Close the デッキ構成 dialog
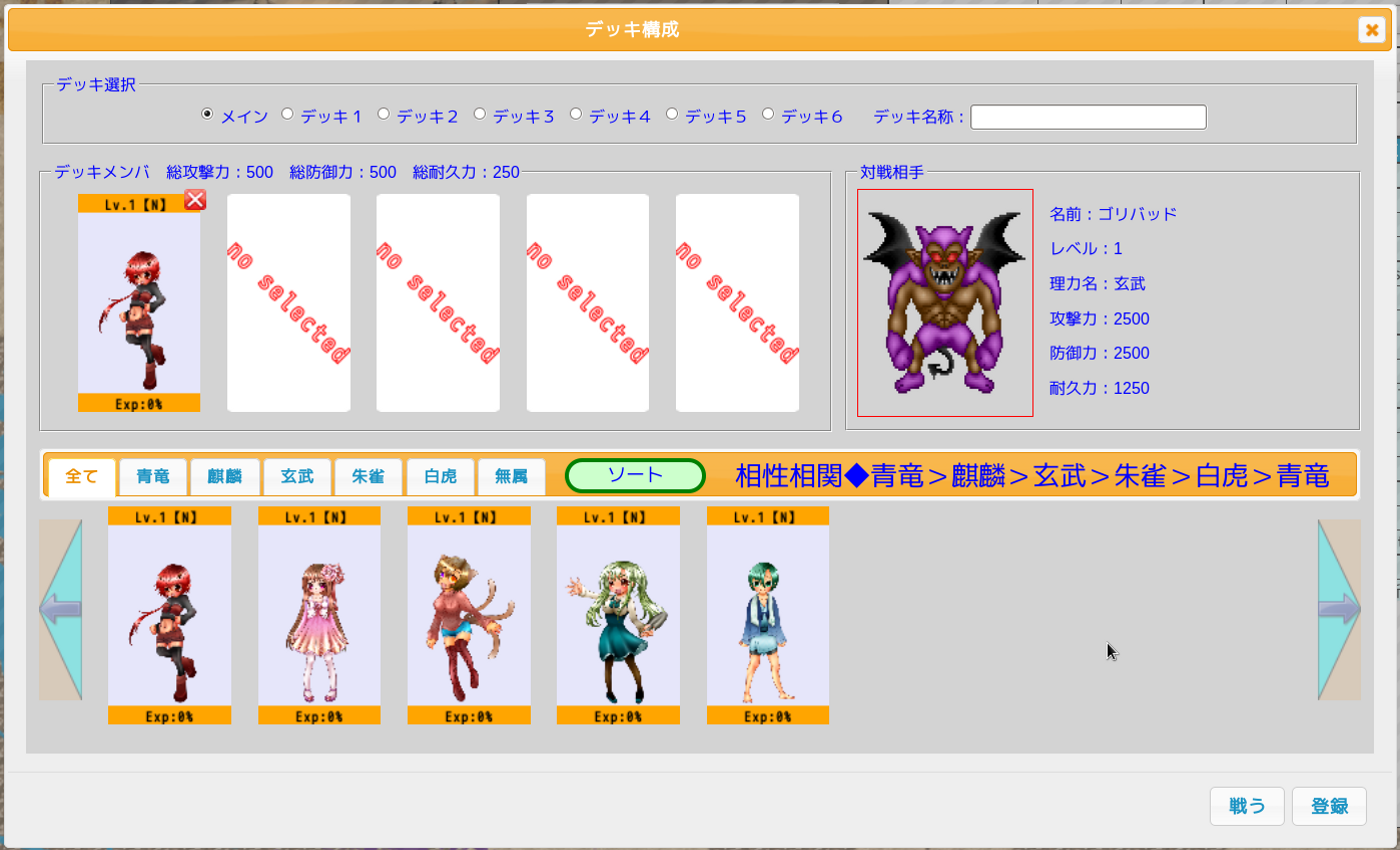 1371,30
